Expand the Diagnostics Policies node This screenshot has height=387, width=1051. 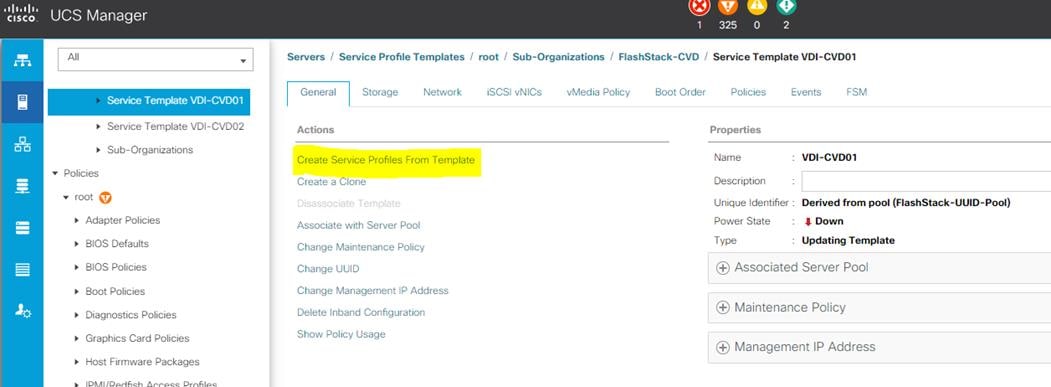pyautogui.click(x=77, y=315)
